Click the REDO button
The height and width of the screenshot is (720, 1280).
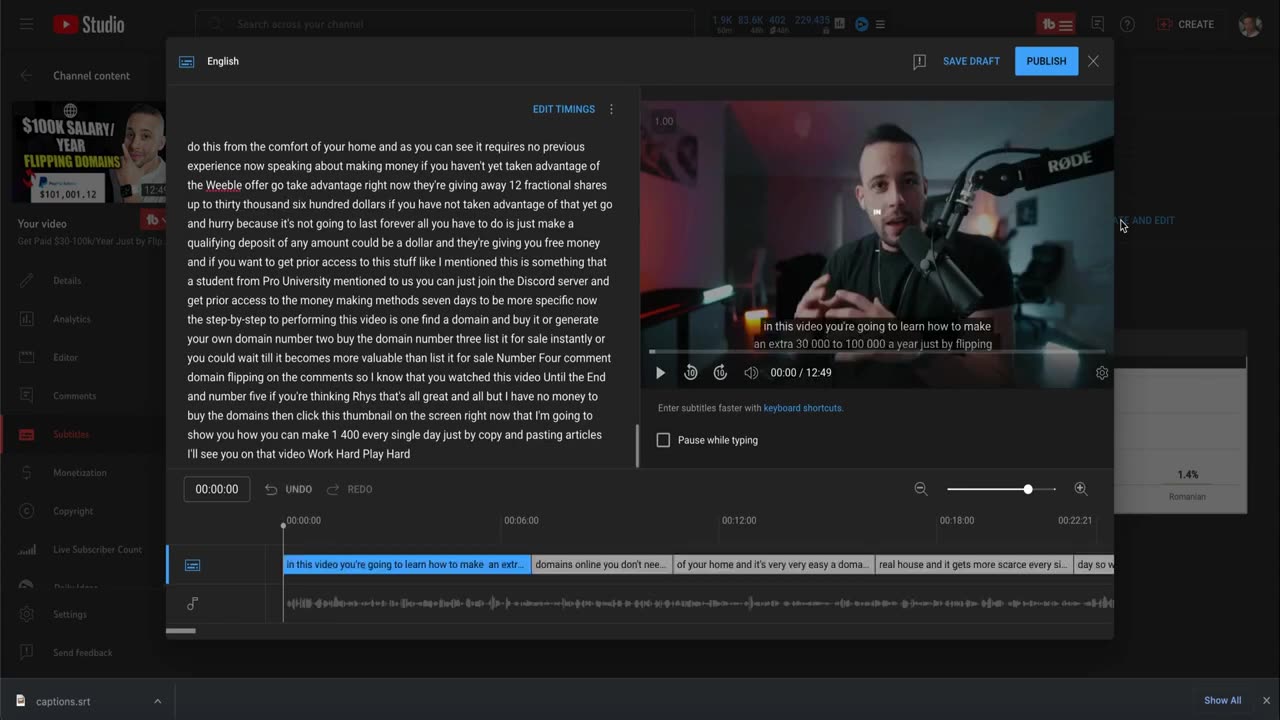[349, 489]
